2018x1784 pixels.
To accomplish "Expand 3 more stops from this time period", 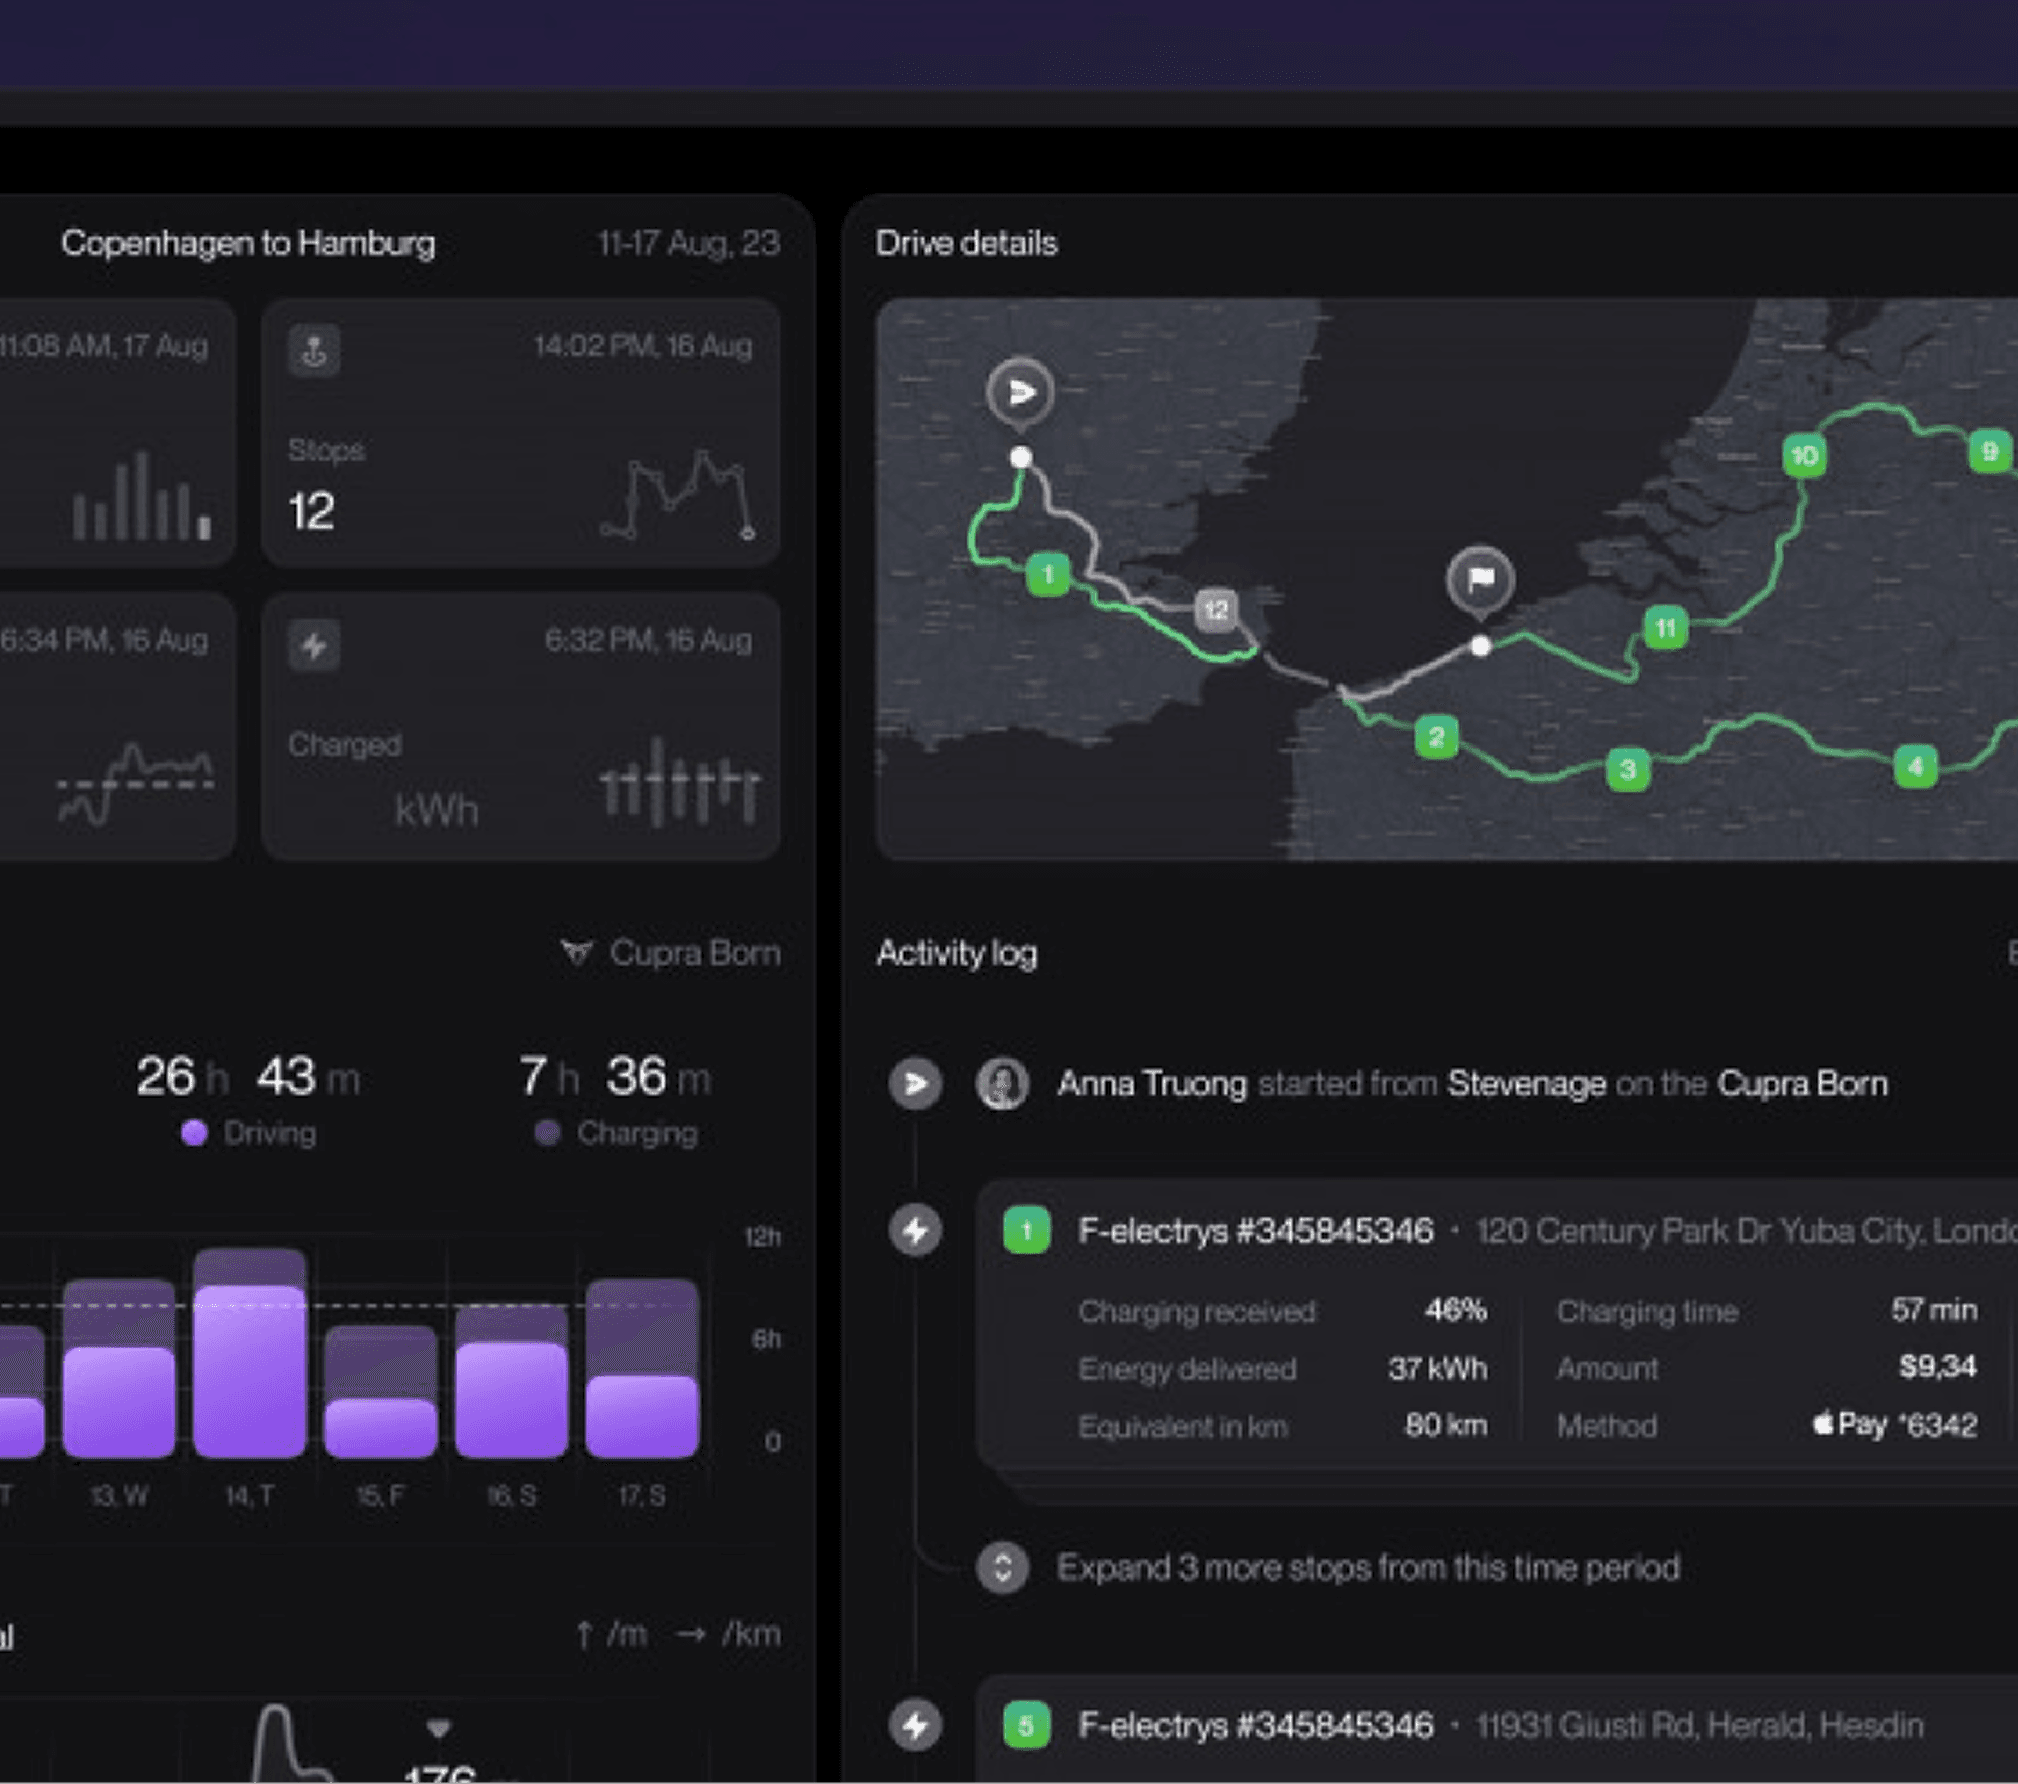I will point(1368,1567).
